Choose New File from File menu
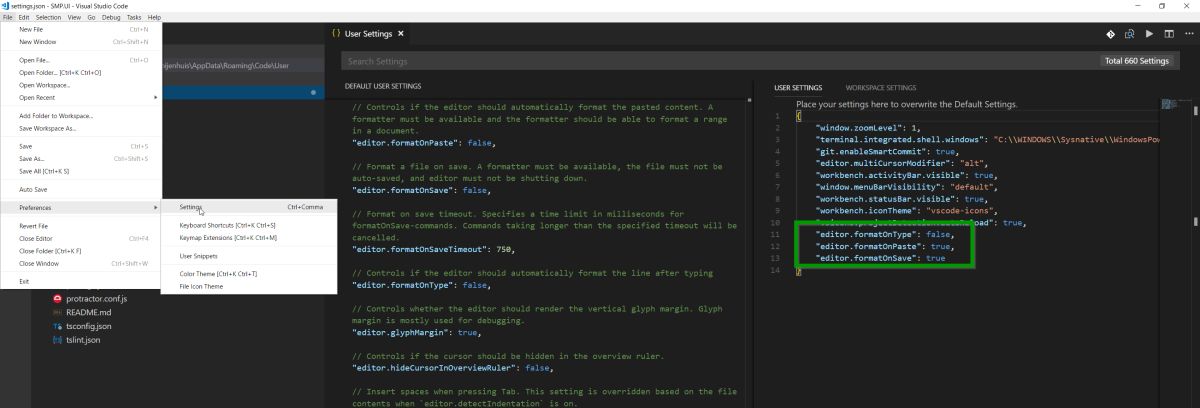 (x=81, y=30)
